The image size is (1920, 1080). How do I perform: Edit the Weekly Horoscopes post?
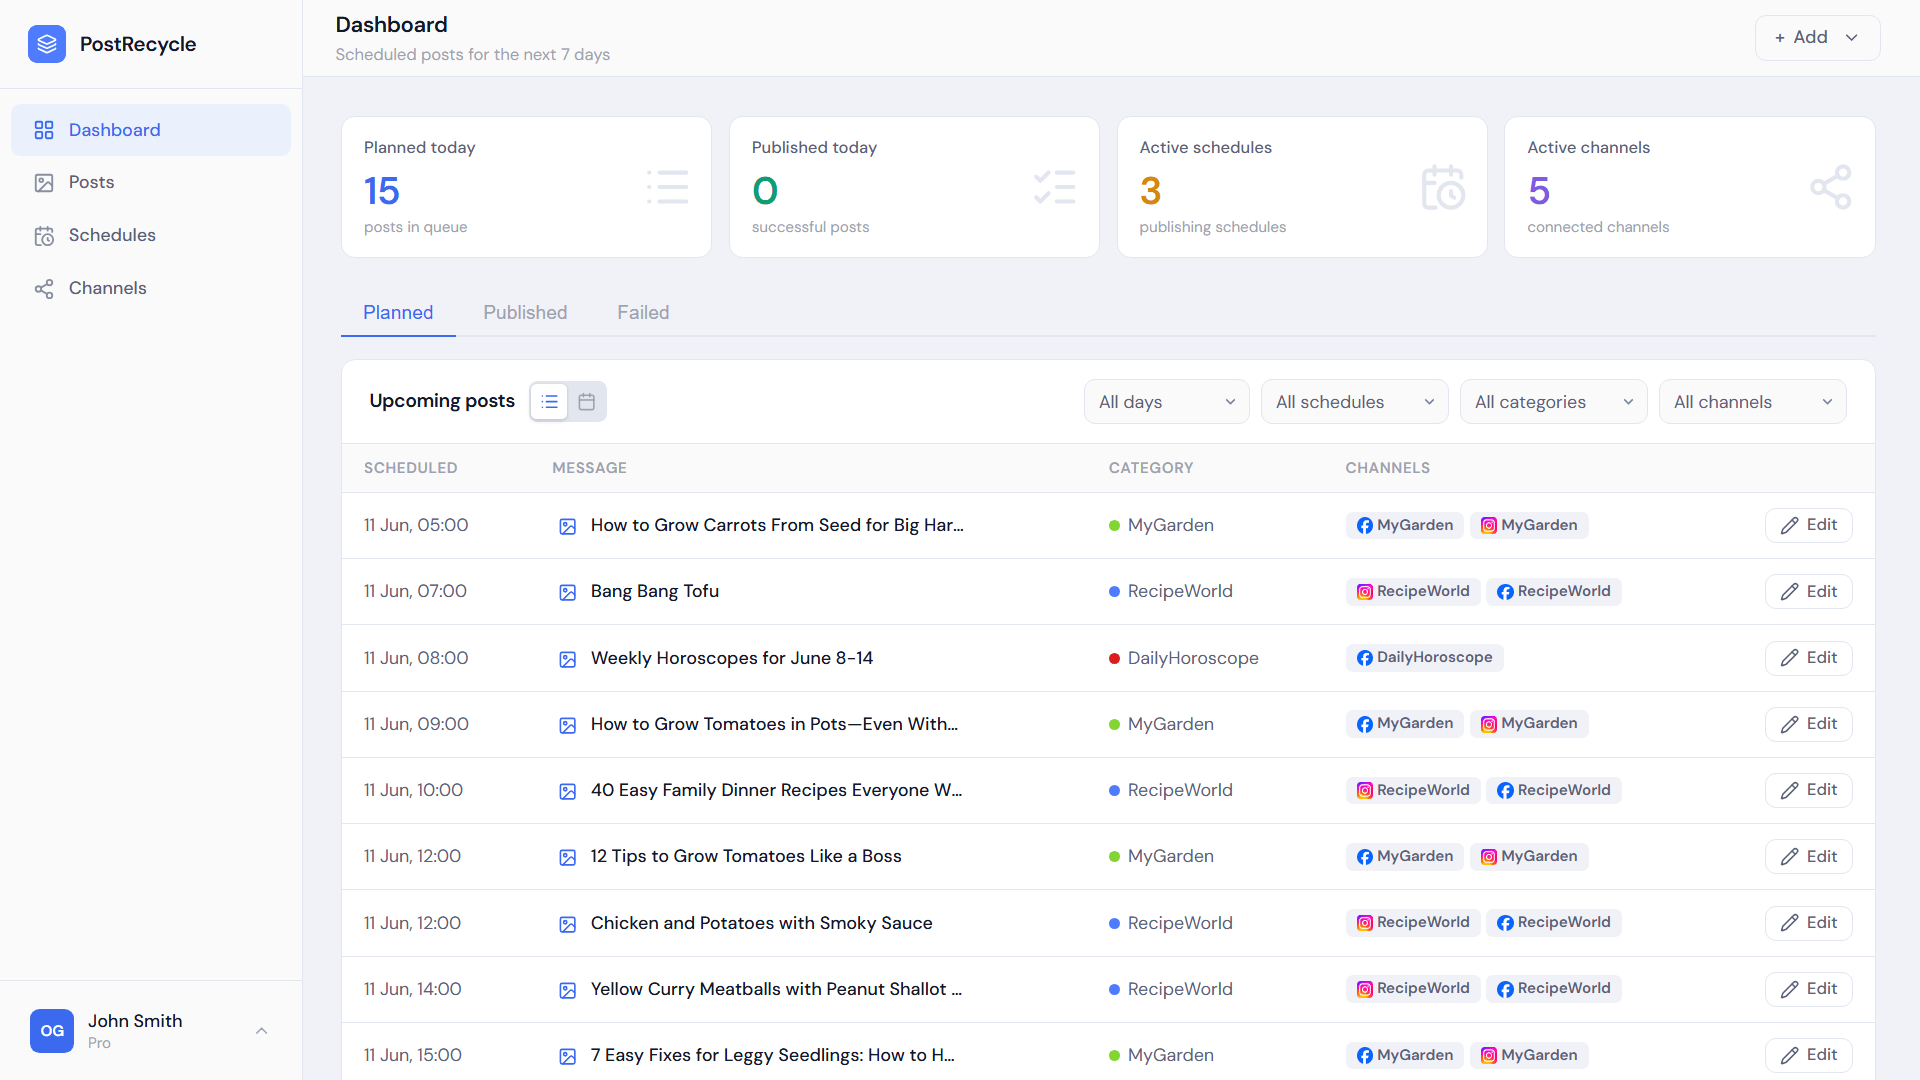click(1808, 658)
